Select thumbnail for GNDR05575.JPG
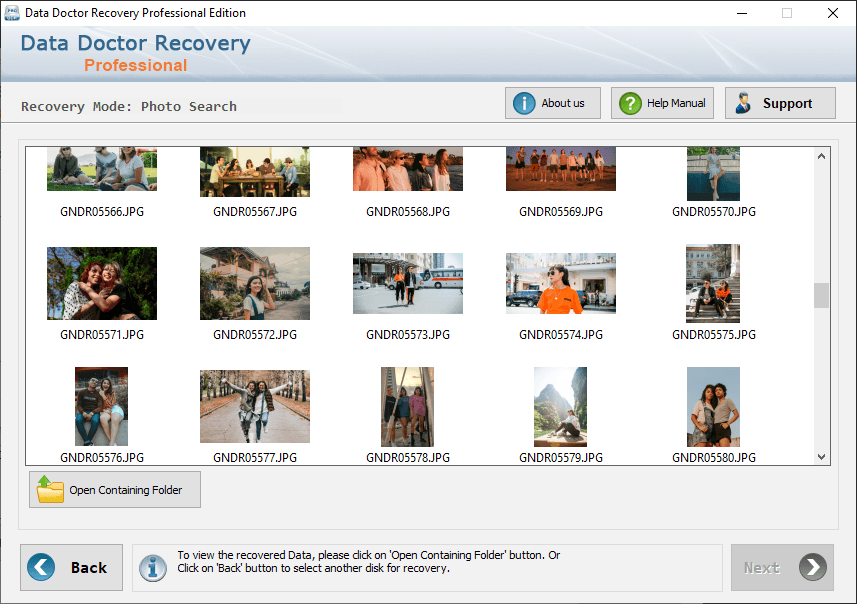Viewport: 857px width, 604px height. tap(713, 283)
